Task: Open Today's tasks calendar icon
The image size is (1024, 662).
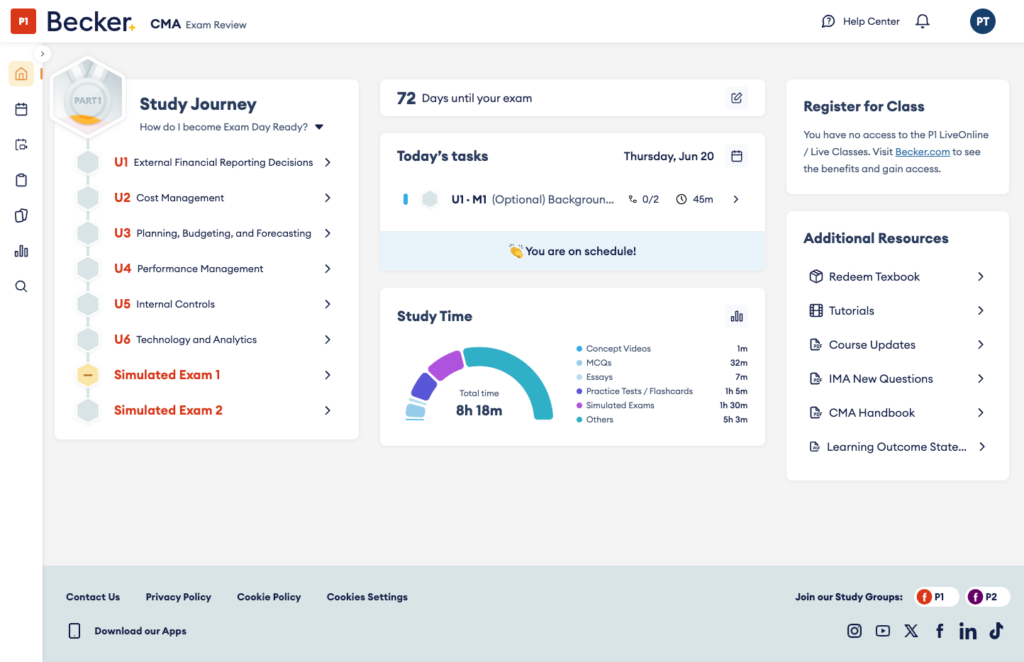Action: (736, 156)
